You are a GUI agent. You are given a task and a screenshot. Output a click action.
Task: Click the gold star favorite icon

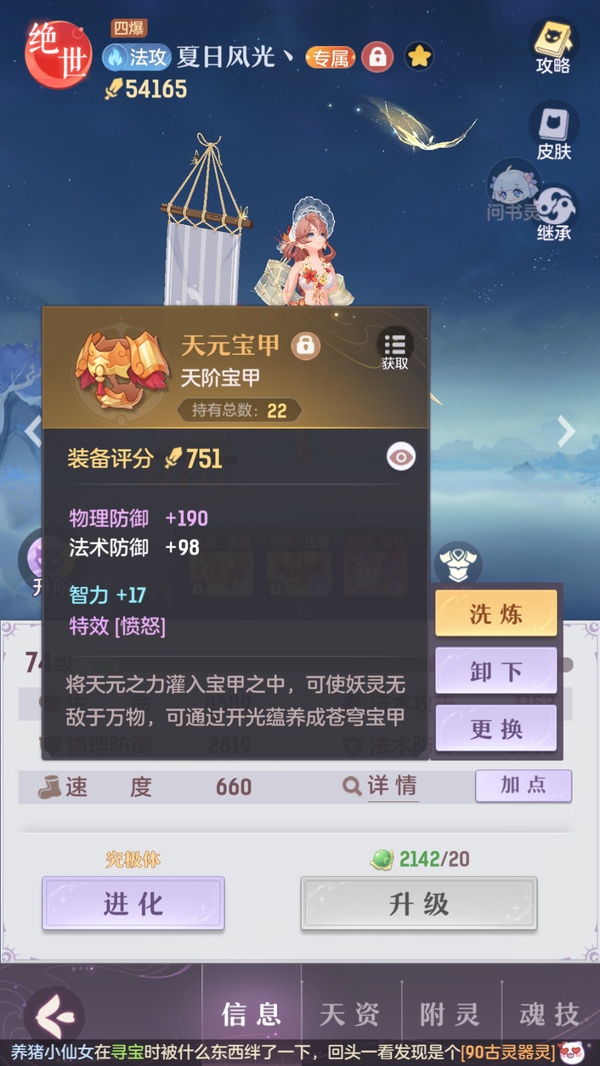[419, 57]
